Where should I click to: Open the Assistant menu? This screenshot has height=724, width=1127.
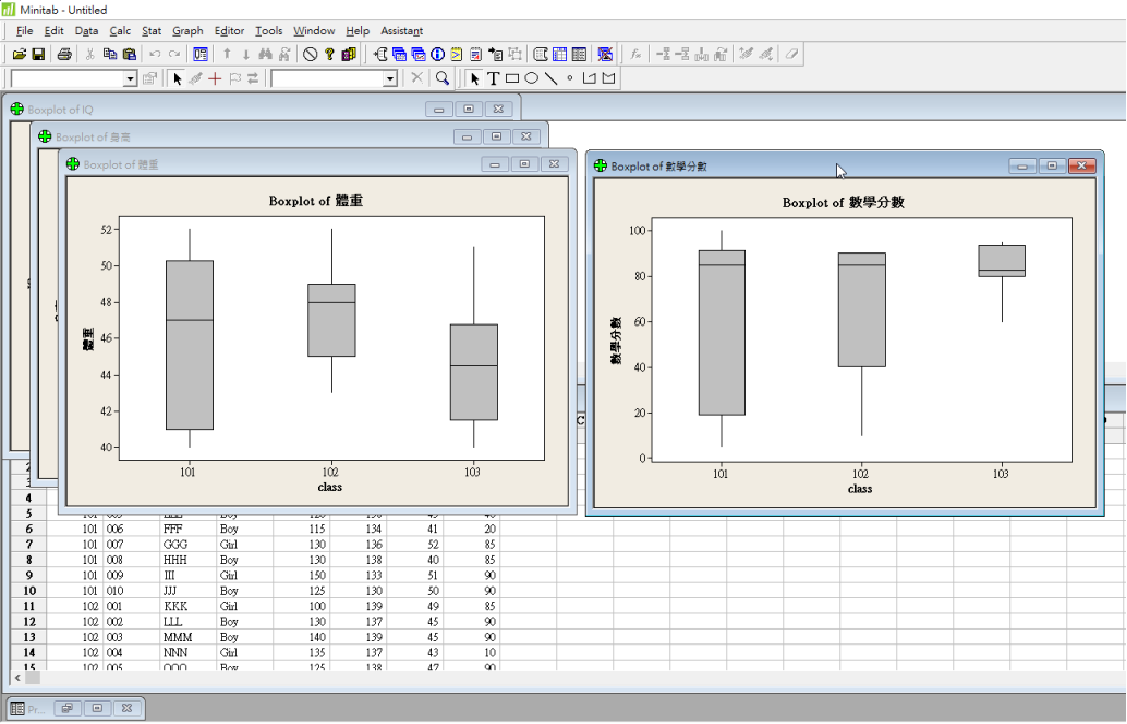click(x=402, y=30)
